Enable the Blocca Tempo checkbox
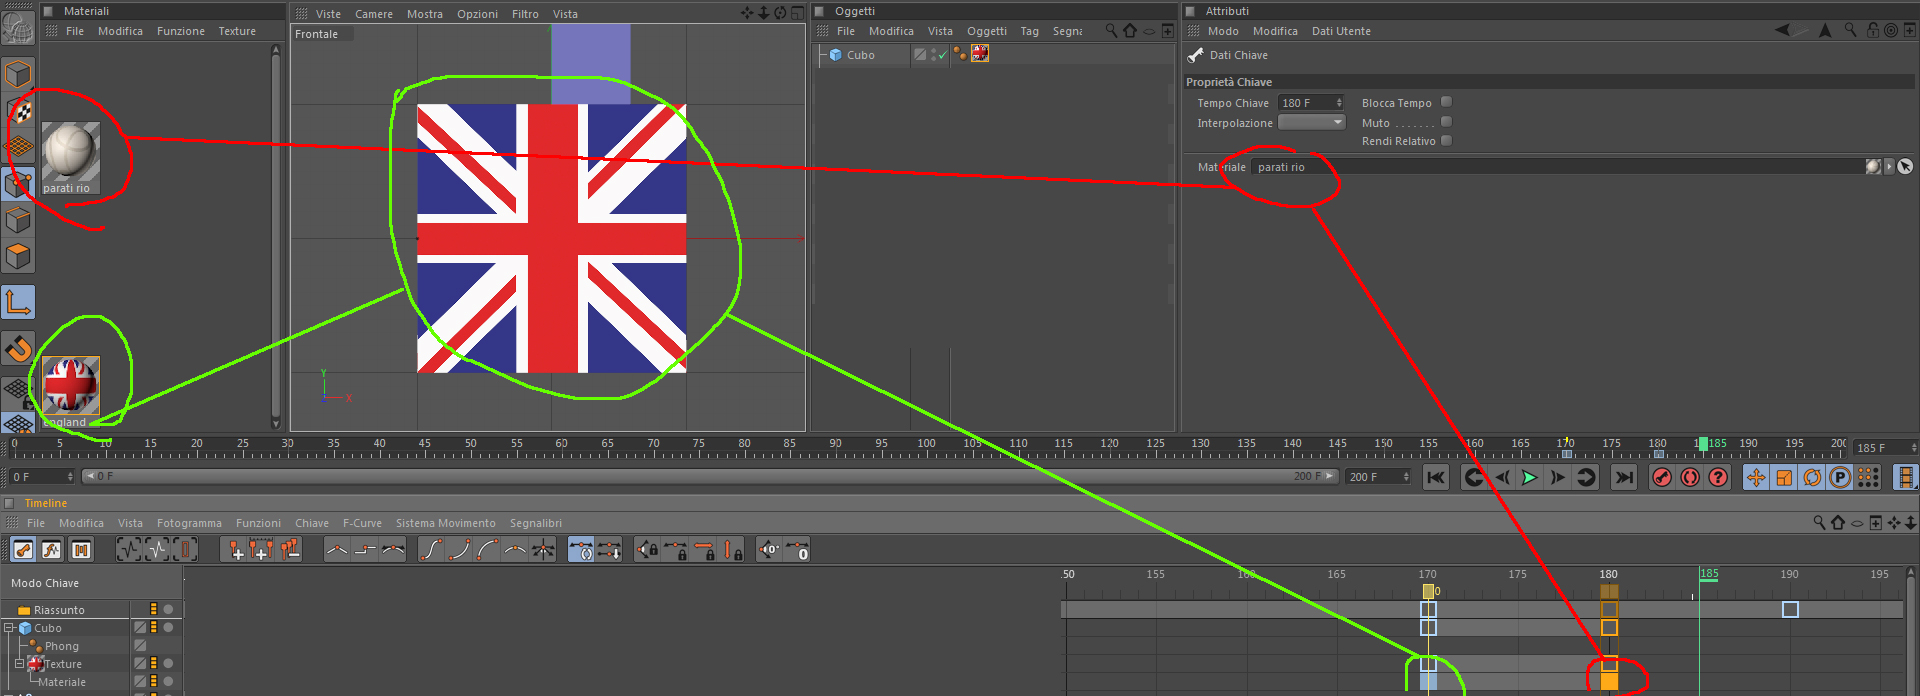 [1446, 102]
